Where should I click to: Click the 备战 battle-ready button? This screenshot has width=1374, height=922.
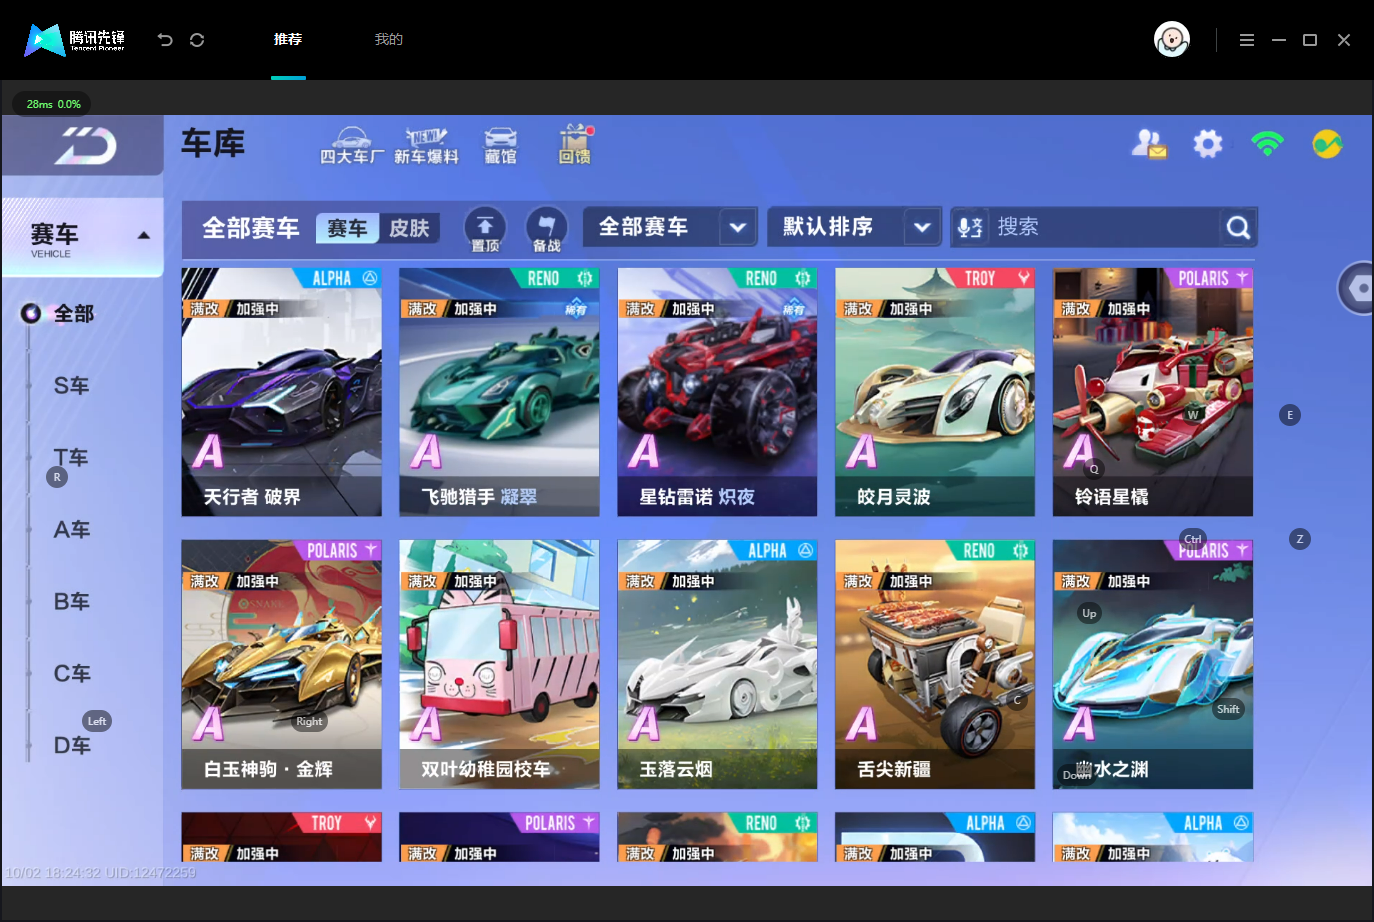(x=546, y=229)
